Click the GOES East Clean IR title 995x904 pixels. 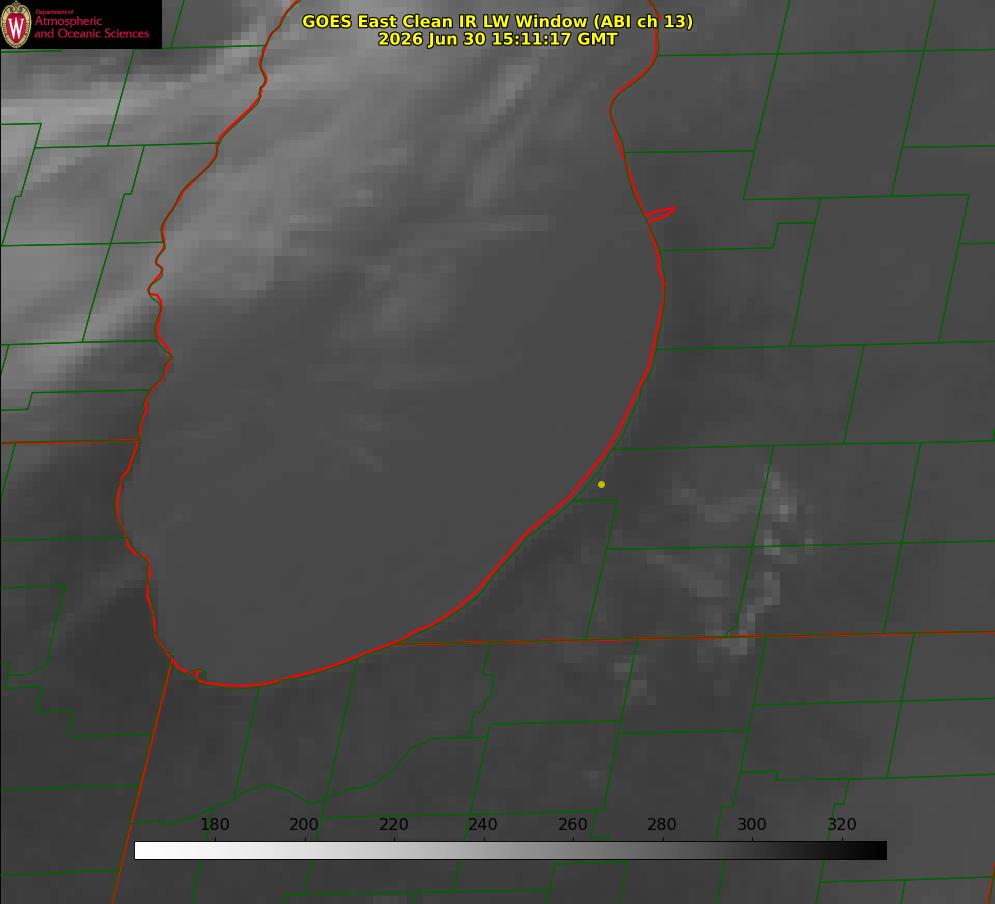click(x=497, y=21)
